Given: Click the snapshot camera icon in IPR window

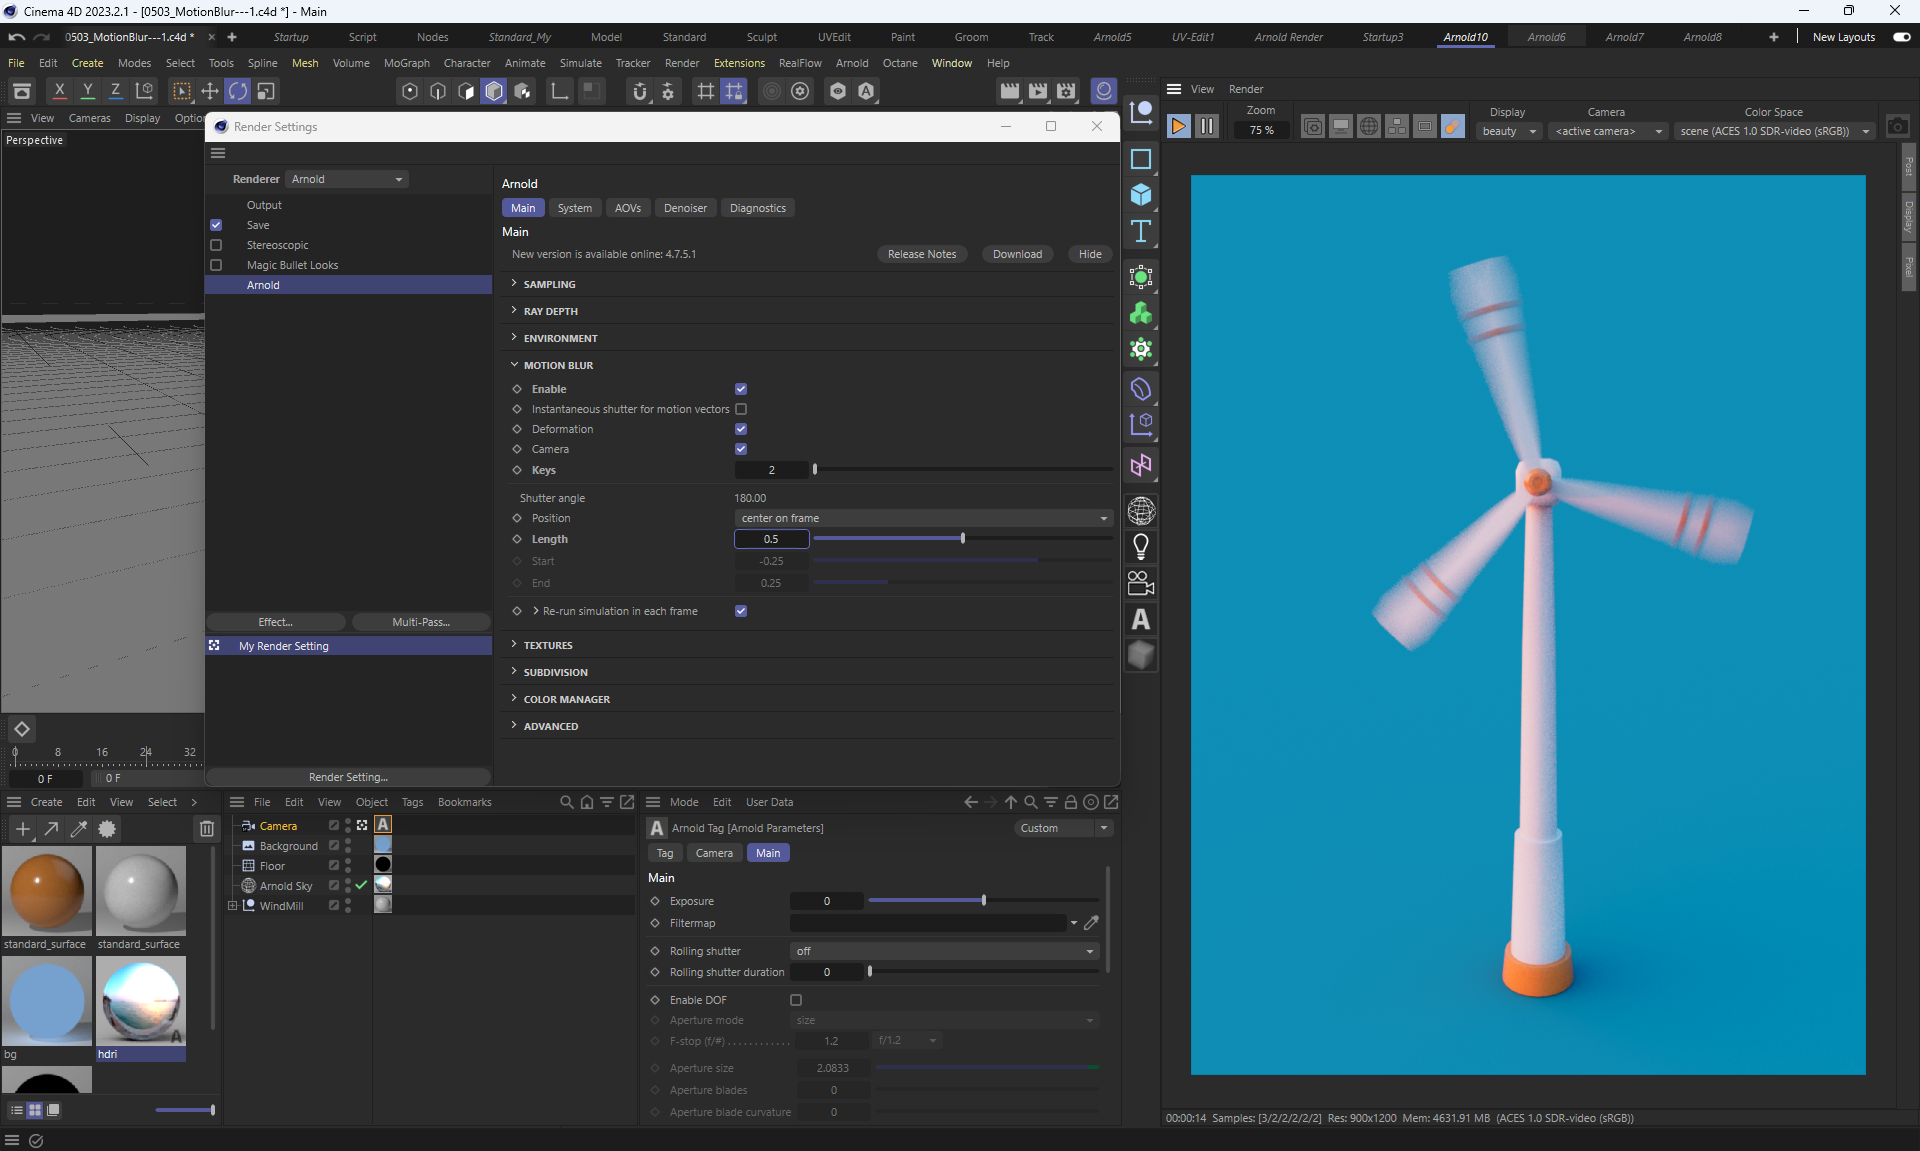Looking at the screenshot, I should 1897,127.
